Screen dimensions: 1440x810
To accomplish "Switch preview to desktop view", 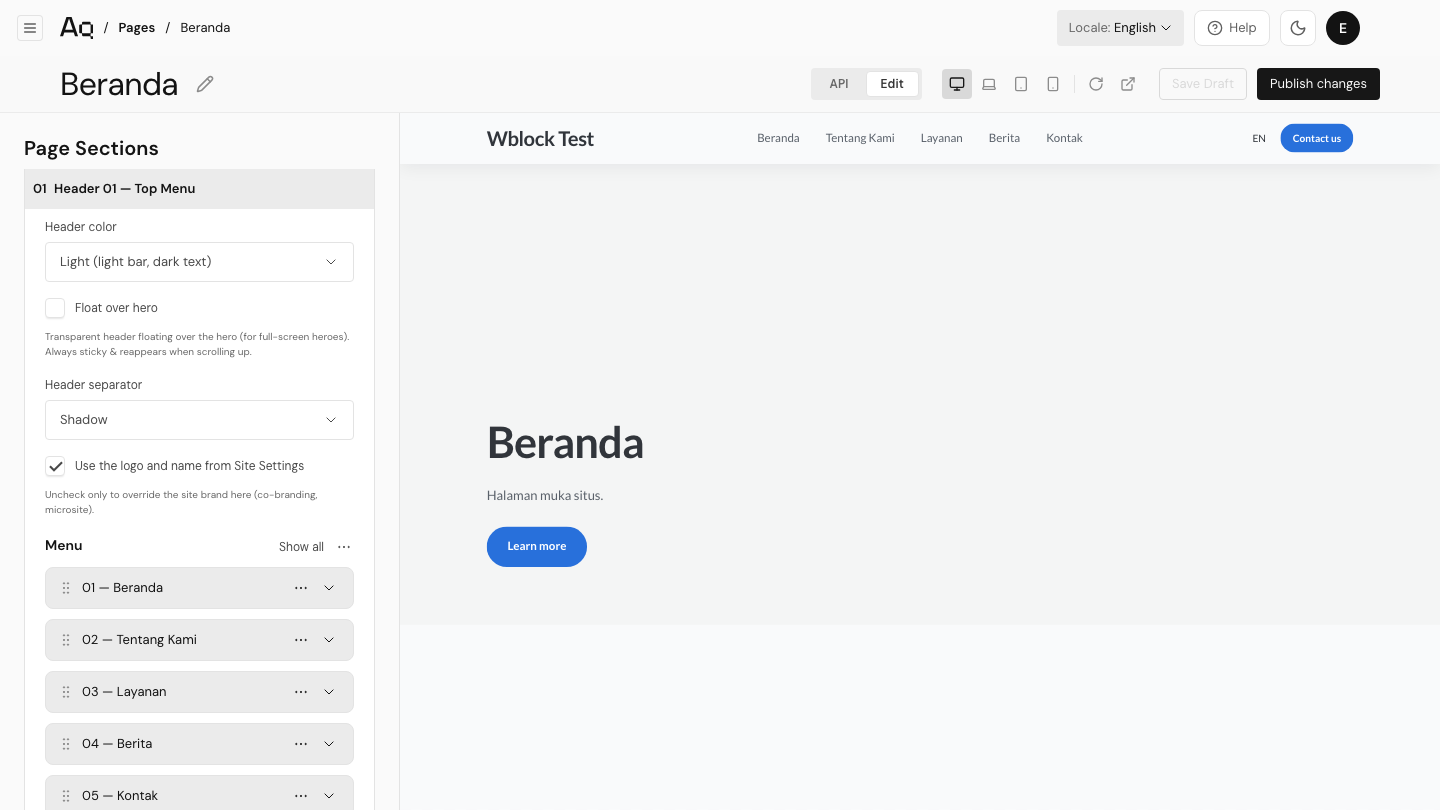I will [957, 84].
